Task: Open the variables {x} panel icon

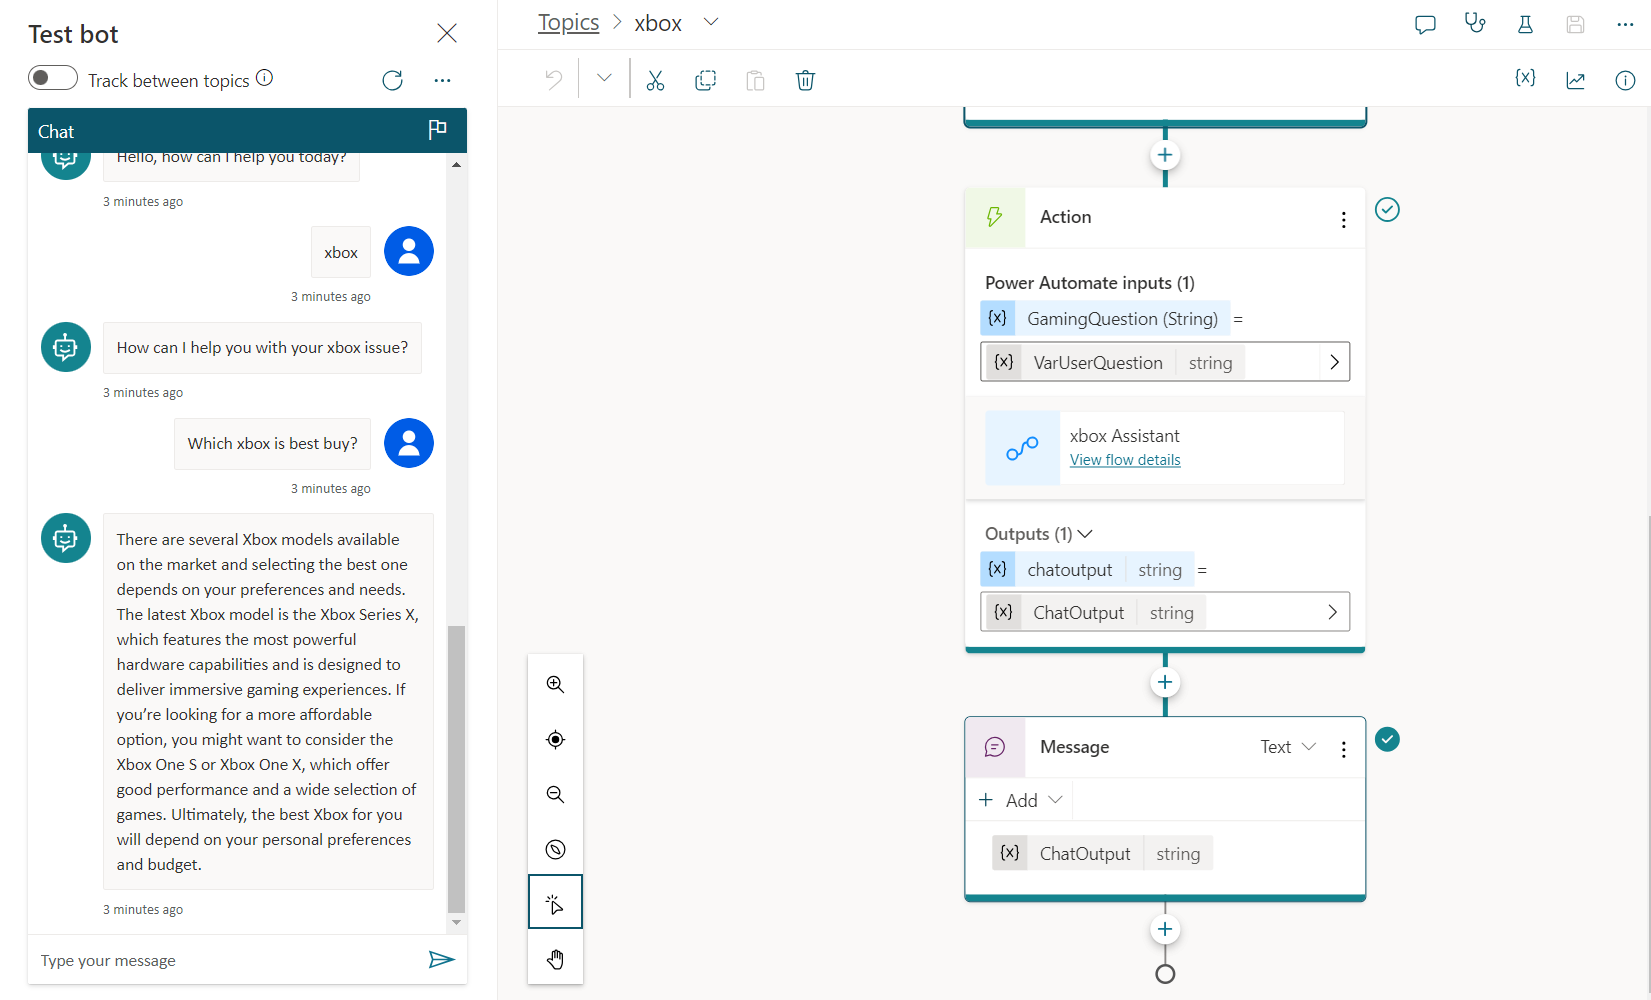Action: click(x=1525, y=79)
